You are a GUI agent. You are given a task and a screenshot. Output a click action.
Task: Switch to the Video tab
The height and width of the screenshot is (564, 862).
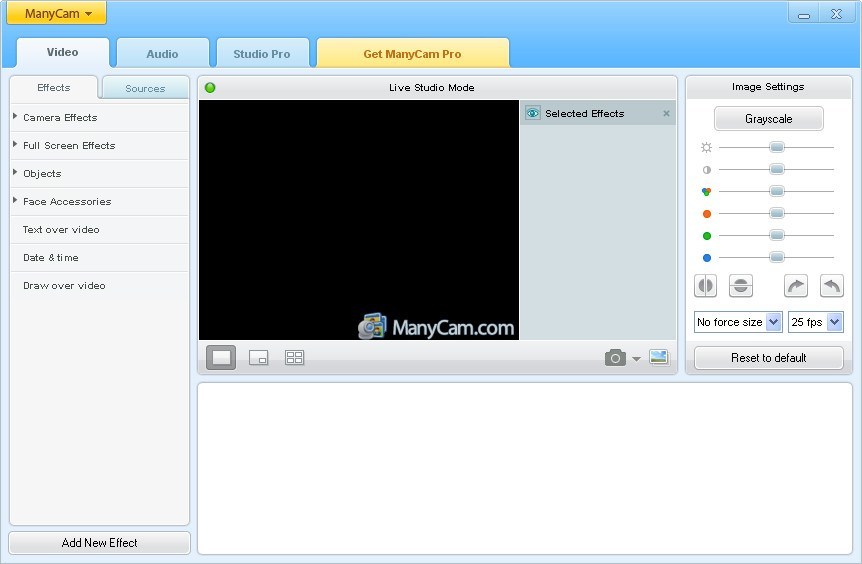click(x=63, y=53)
